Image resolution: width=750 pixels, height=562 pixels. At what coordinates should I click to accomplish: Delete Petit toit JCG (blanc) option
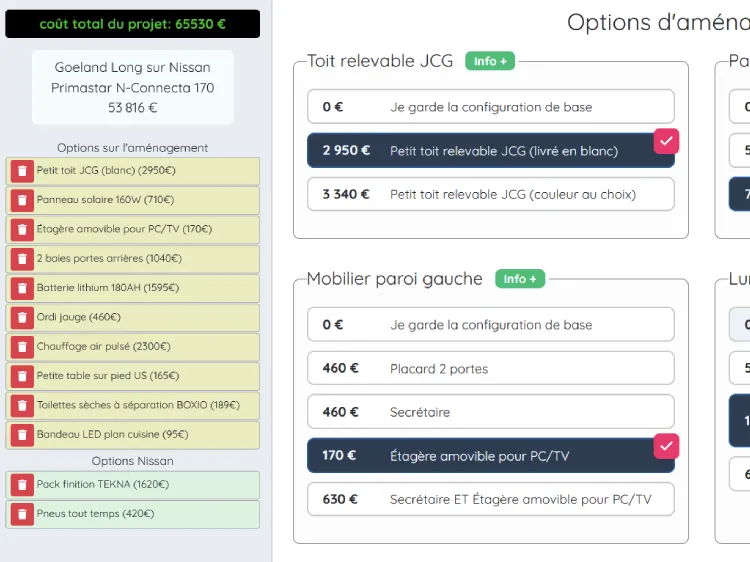22,171
